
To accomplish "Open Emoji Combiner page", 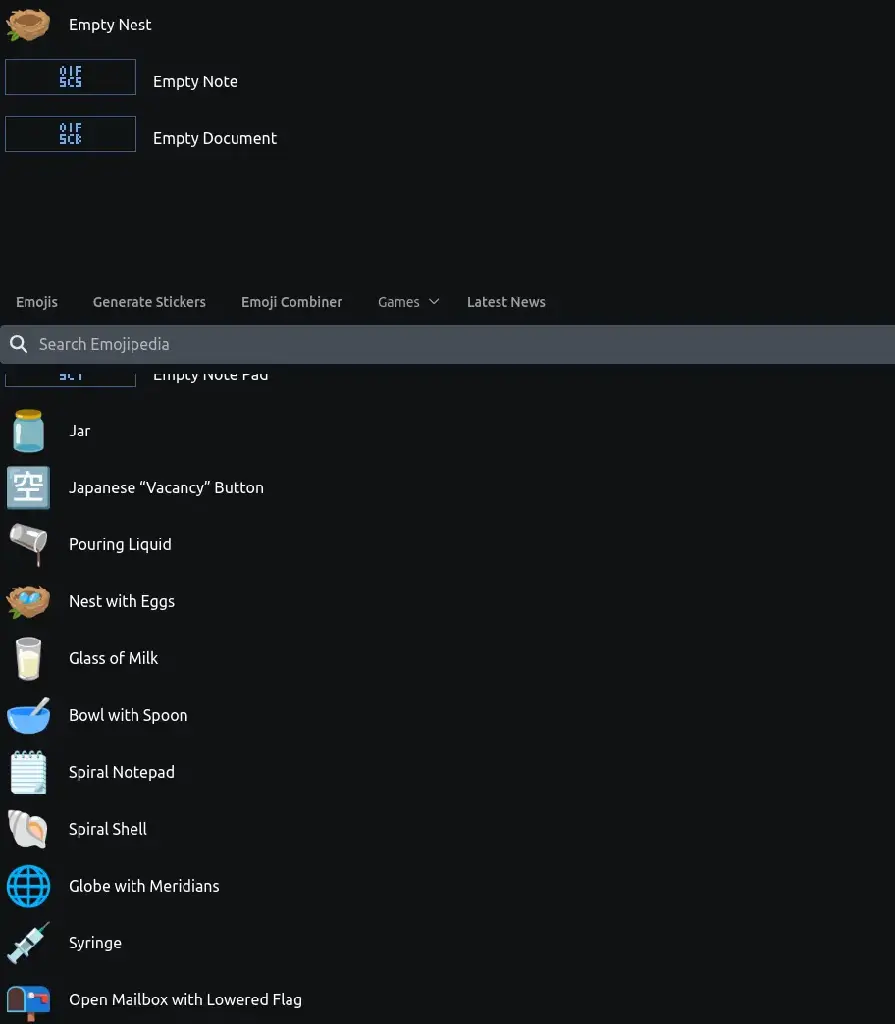I will pos(291,302).
